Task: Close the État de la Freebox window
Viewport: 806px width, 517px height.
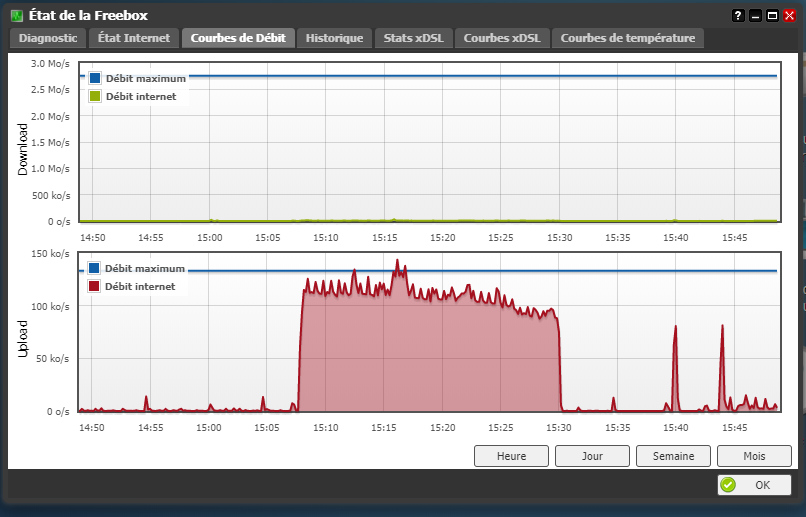Action: pos(790,15)
